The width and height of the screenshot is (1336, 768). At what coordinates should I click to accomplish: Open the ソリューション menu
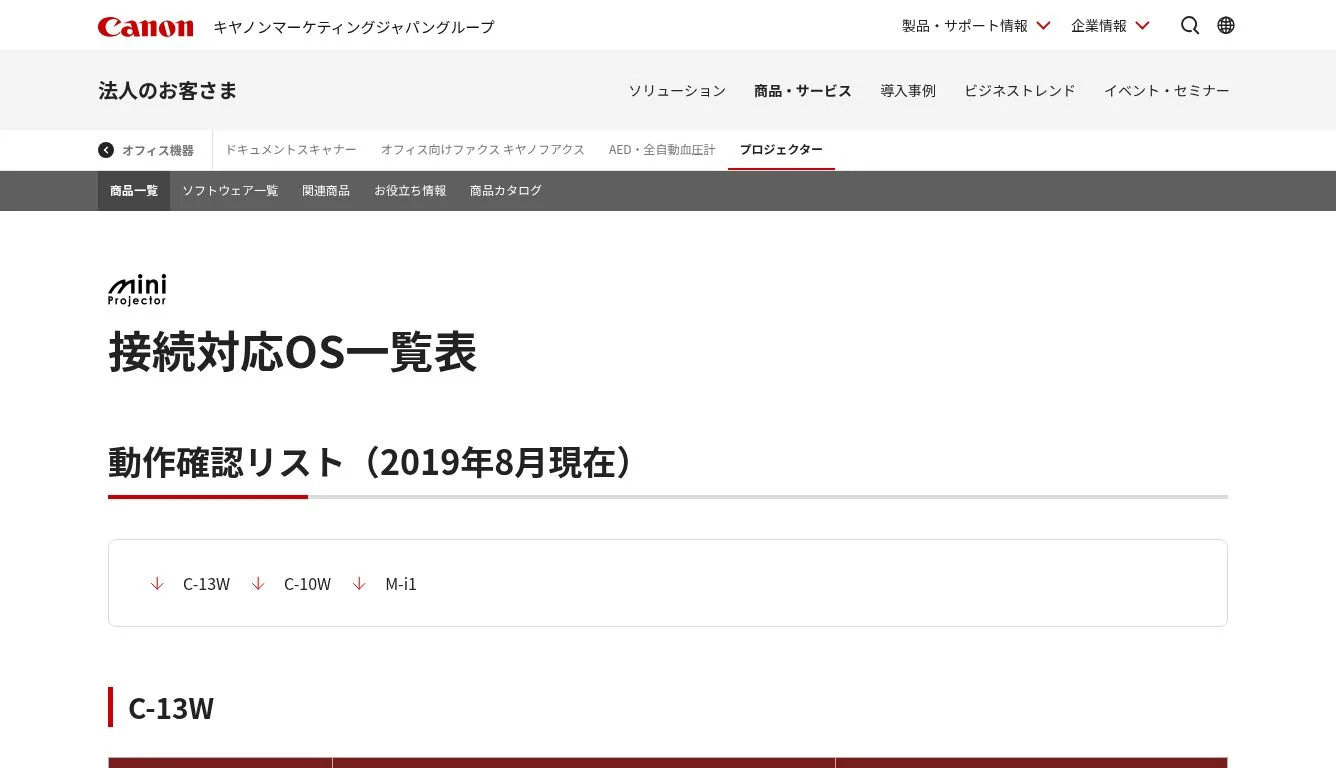tap(677, 91)
